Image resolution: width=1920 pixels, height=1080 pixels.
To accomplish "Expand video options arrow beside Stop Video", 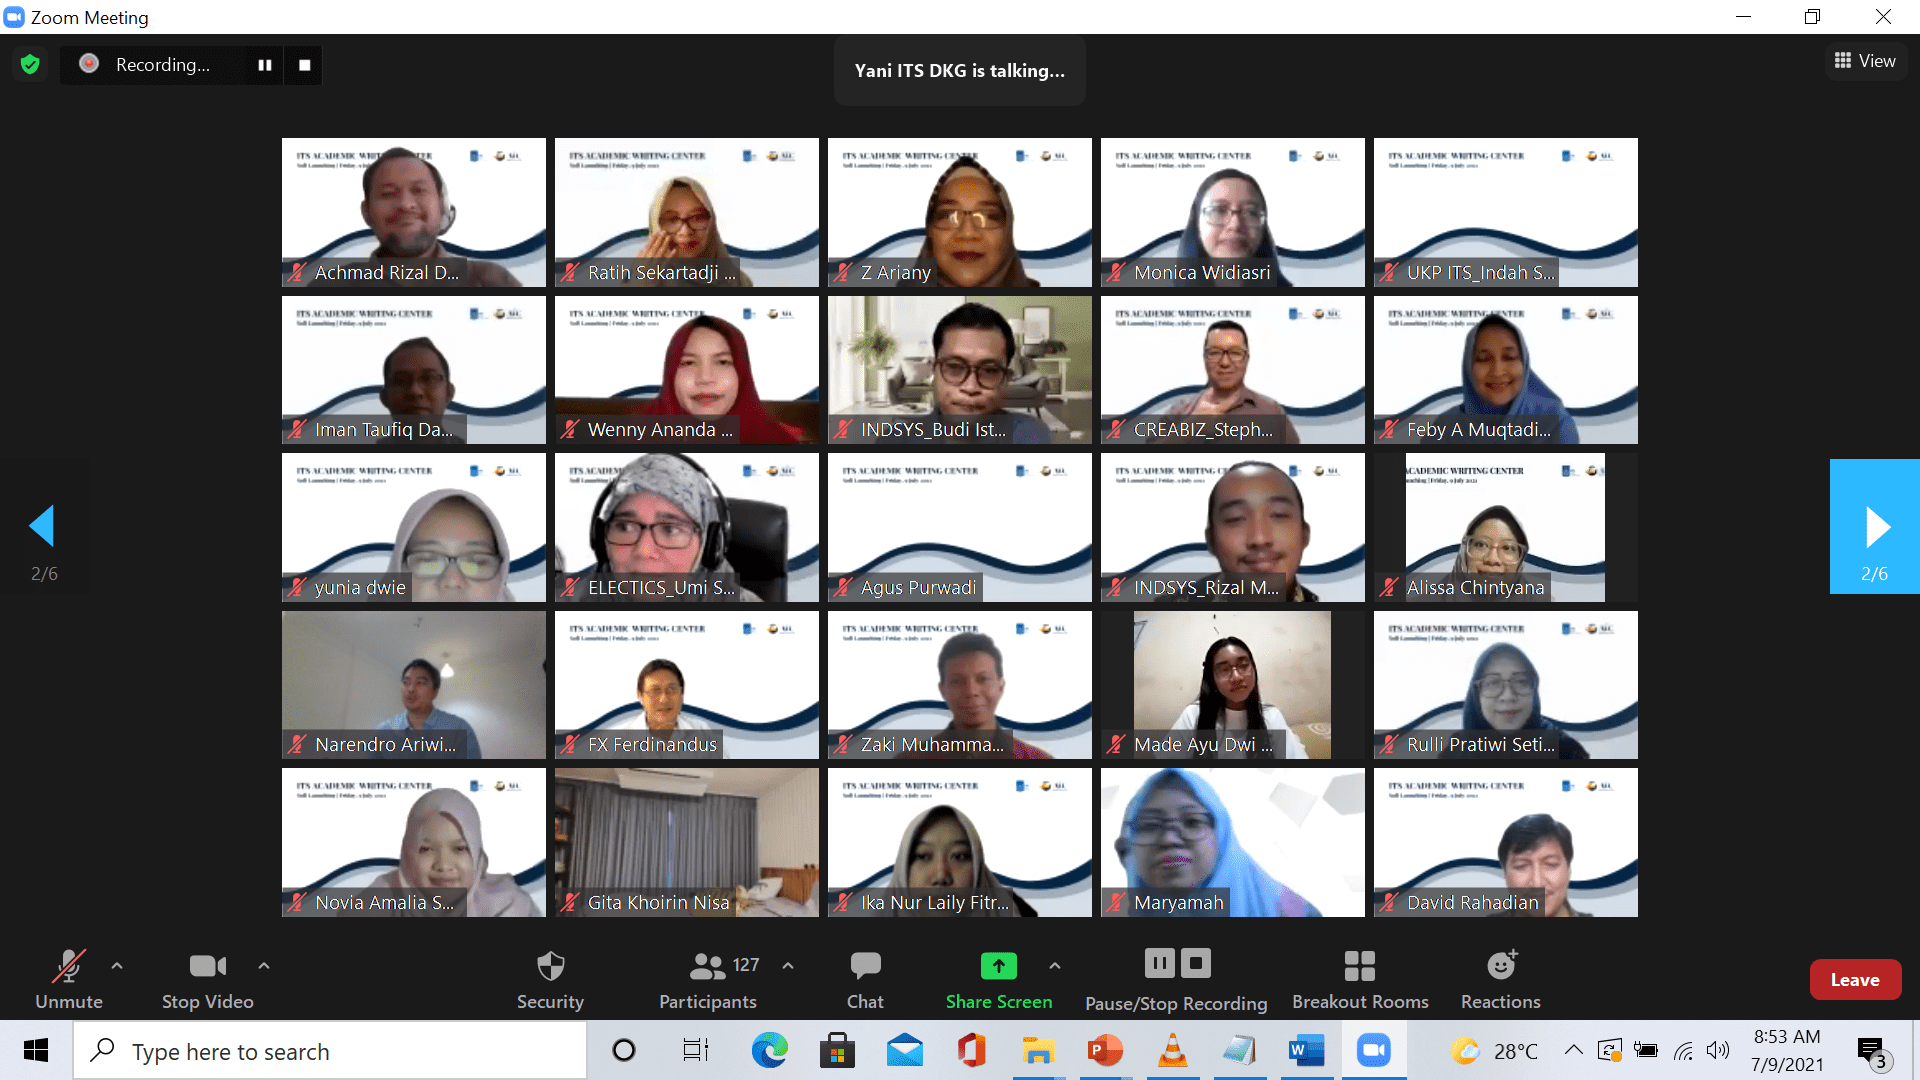I will 264,966.
